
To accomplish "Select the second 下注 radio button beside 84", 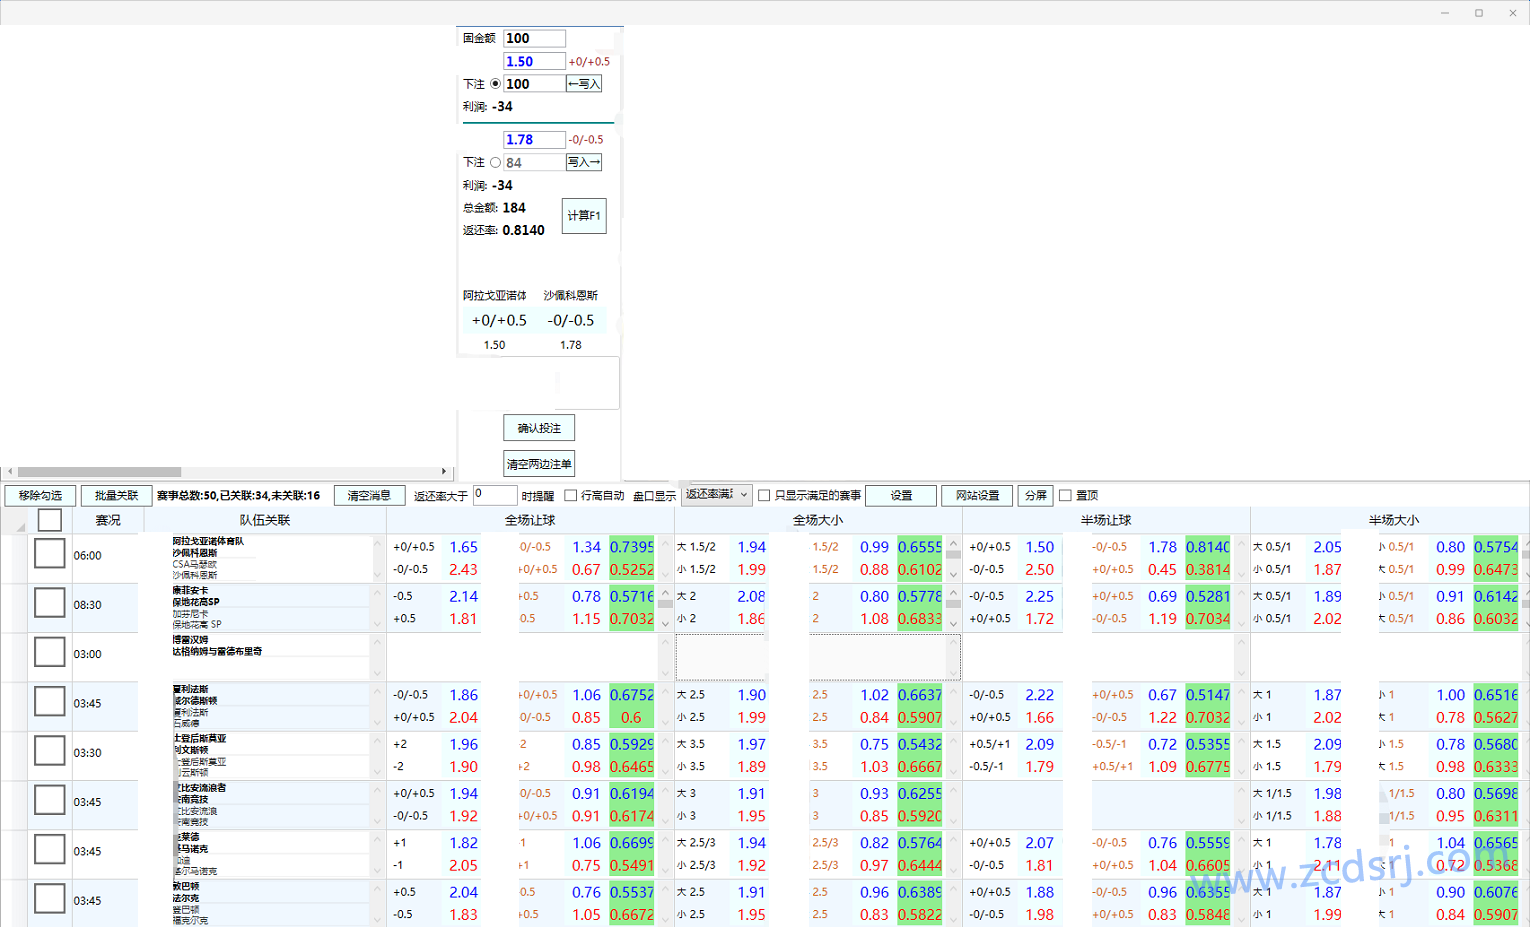I will pos(495,162).
